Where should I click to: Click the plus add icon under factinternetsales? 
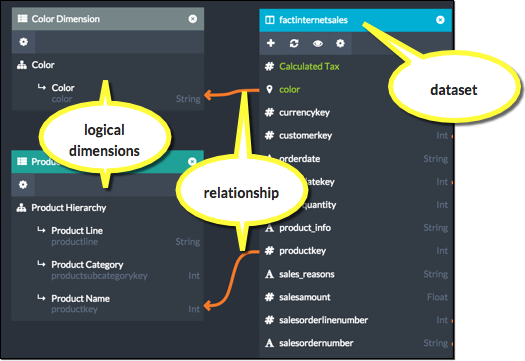pos(271,43)
